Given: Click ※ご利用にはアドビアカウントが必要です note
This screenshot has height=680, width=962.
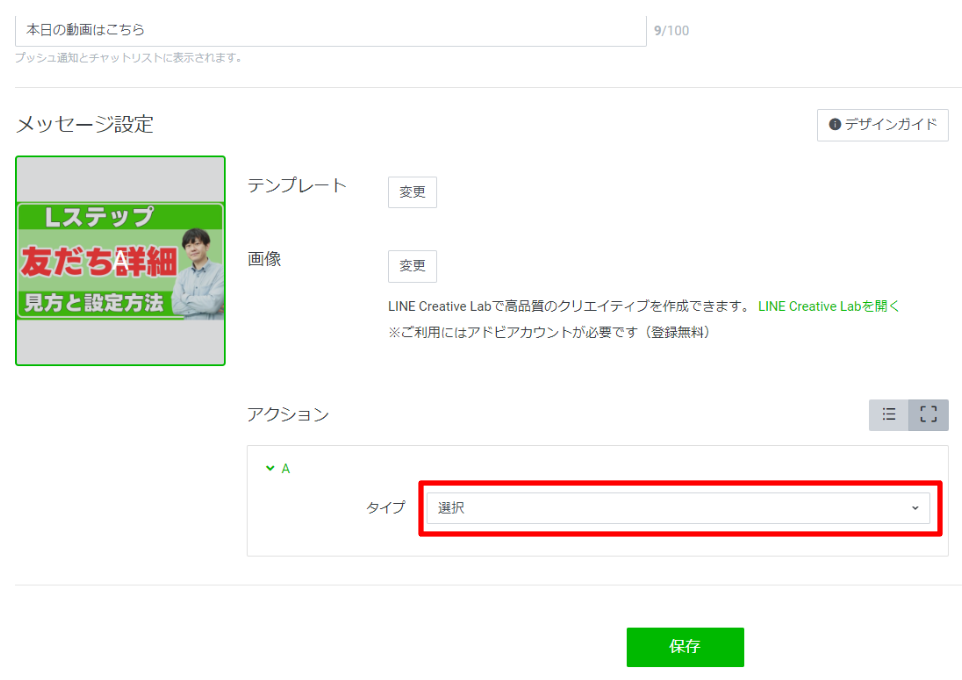Looking at the screenshot, I should click(x=549, y=332).
